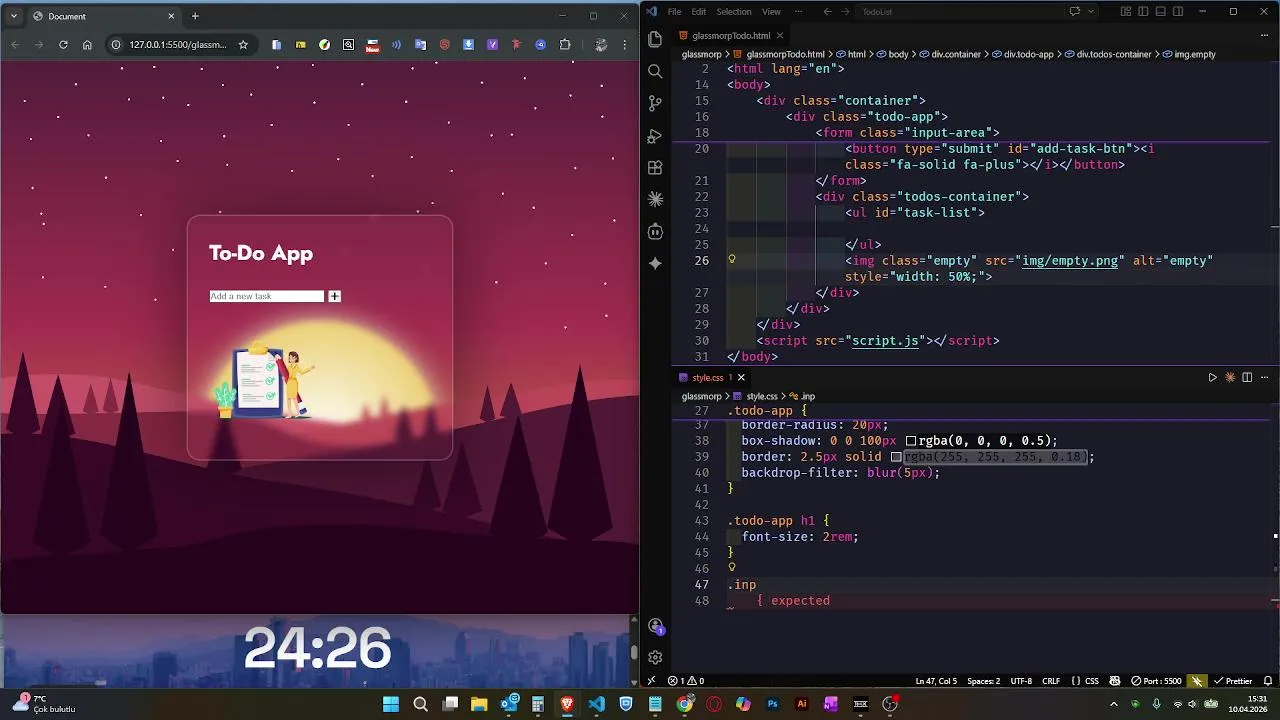Click the plus add-task button in To-Do app

pos(334,296)
